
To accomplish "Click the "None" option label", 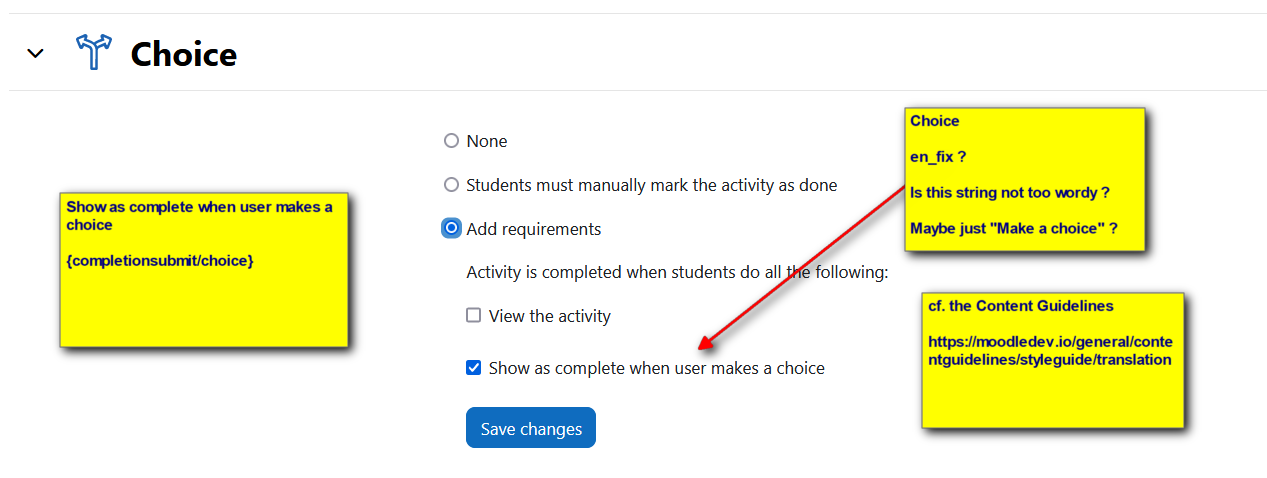I will pos(487,141).
